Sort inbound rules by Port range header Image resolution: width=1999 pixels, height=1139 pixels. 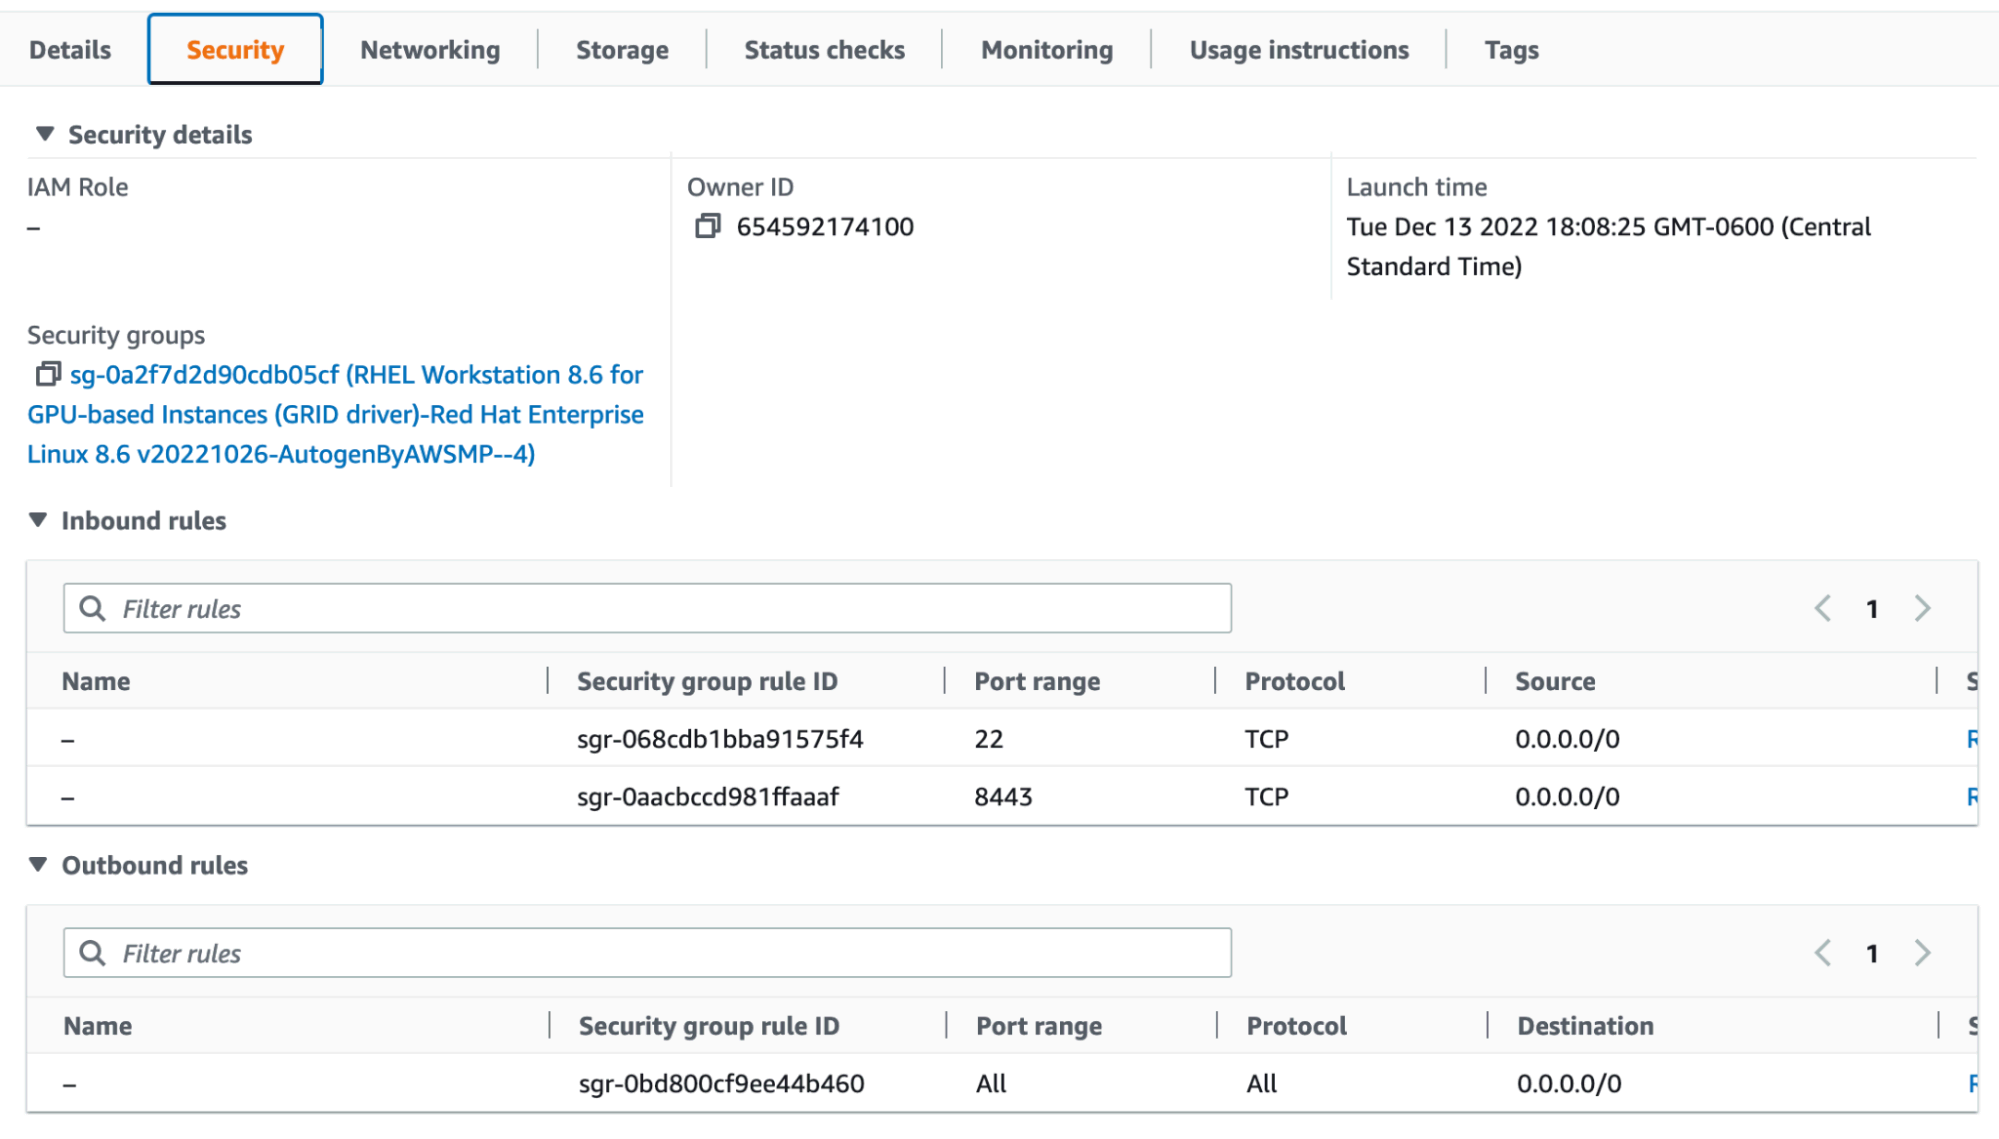pos(1037,681)
